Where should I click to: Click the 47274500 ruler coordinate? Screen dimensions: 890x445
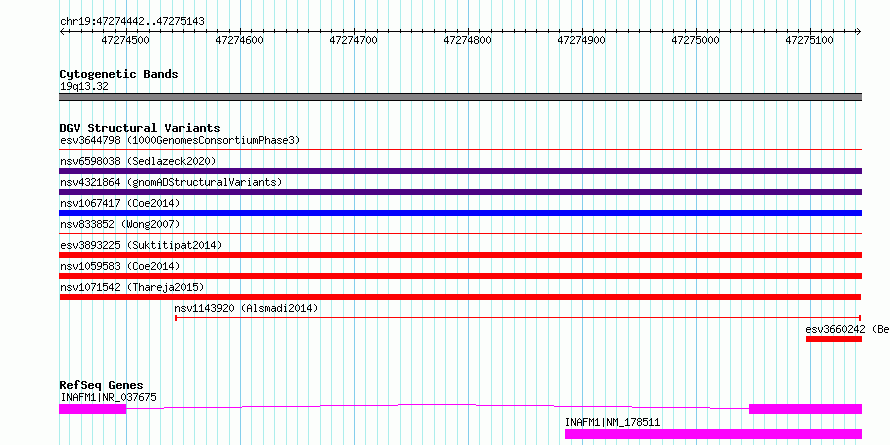point(125,40)
